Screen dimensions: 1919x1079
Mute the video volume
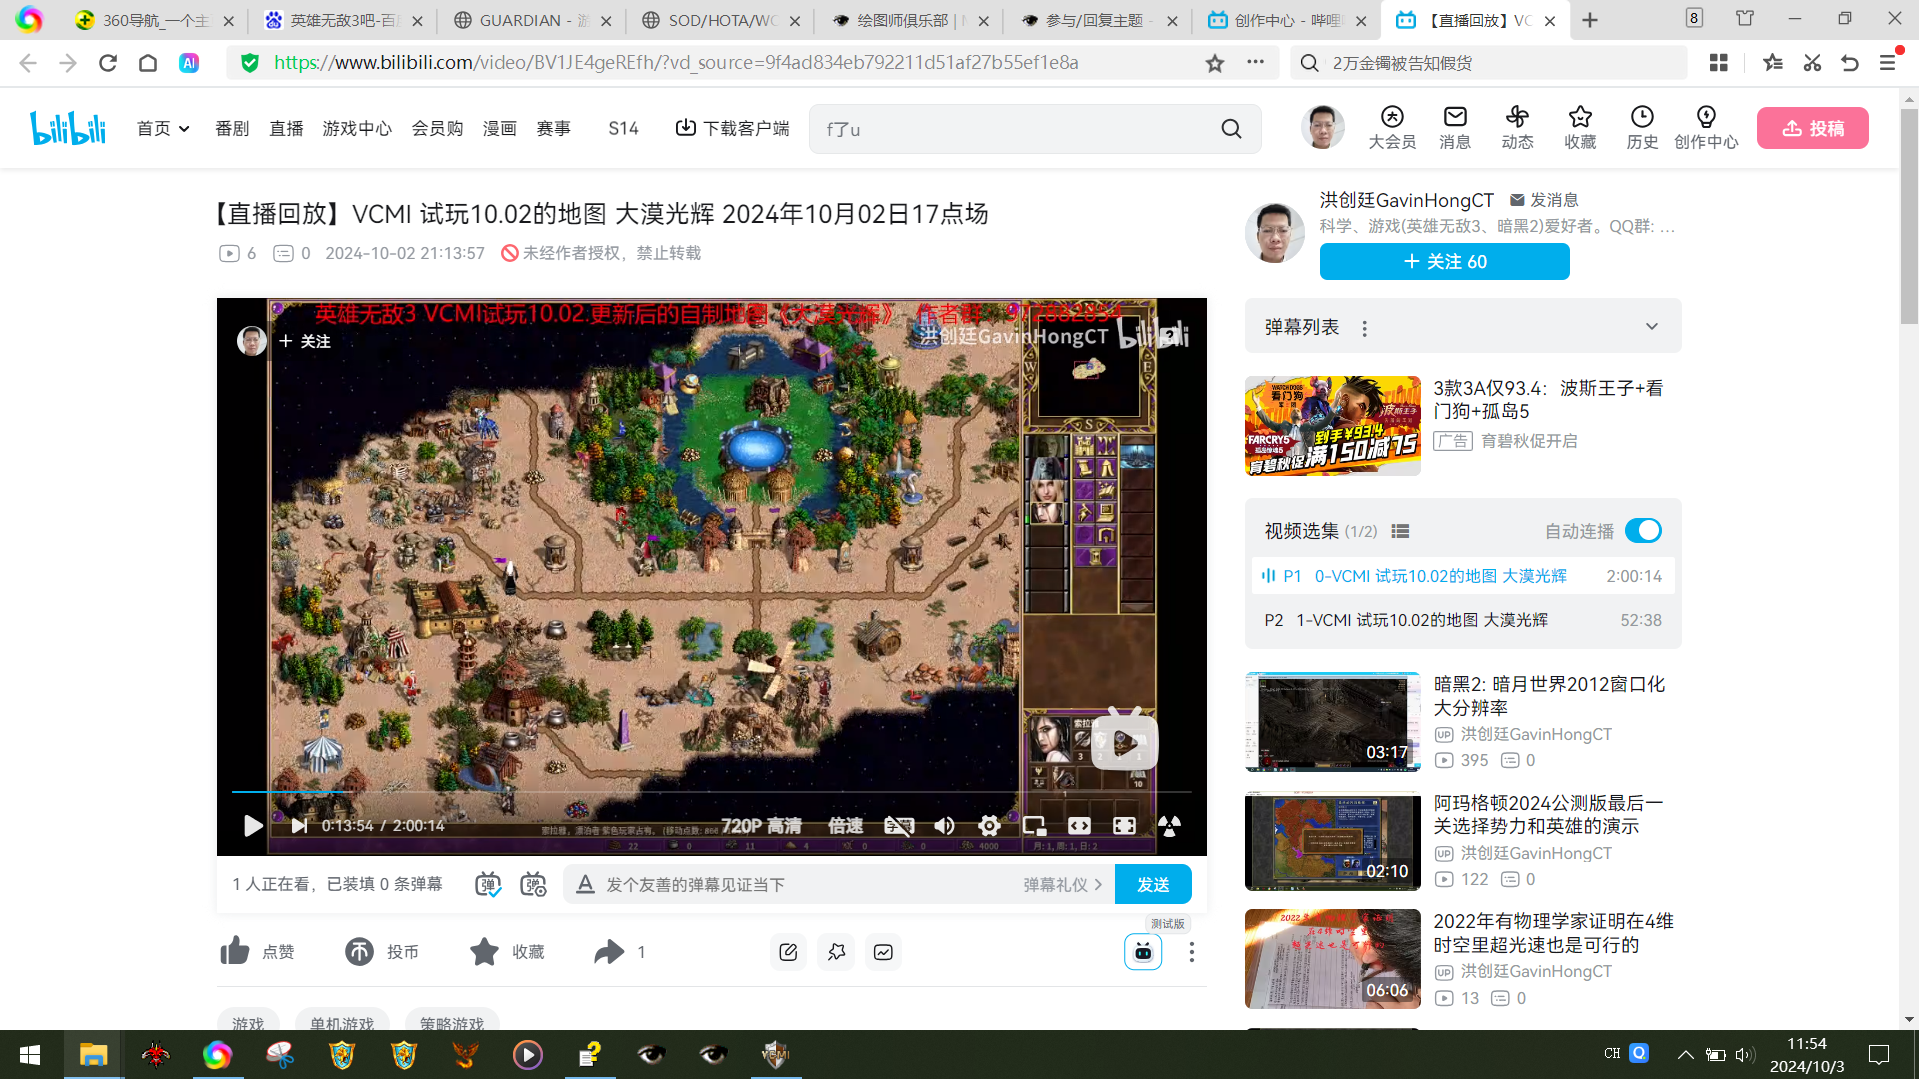944,826
